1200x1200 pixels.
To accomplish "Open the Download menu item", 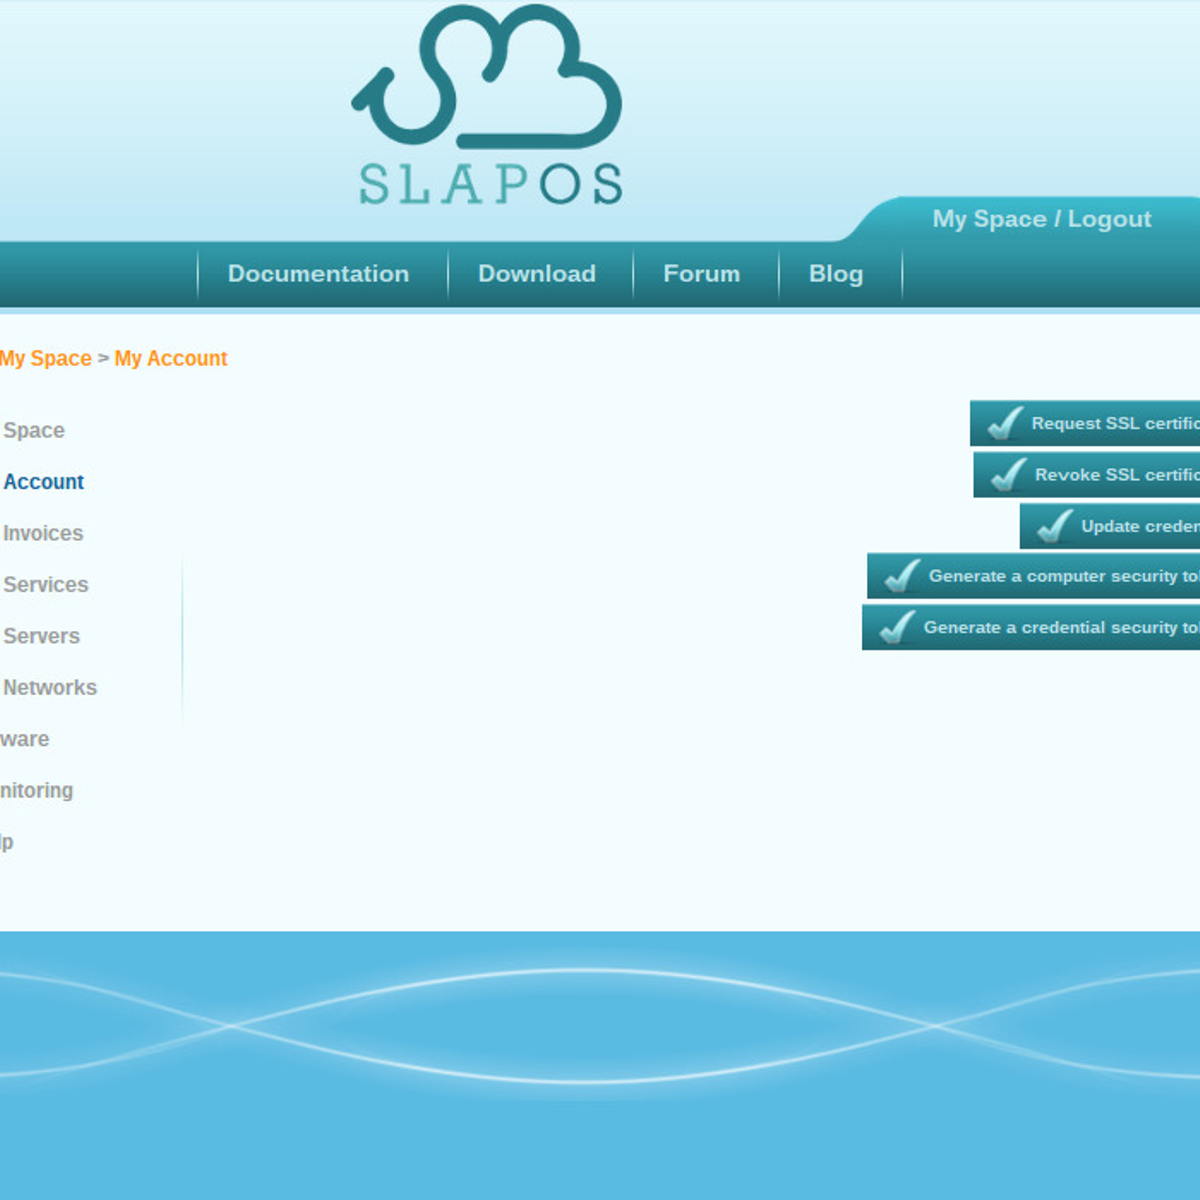I will coord(537,274).
